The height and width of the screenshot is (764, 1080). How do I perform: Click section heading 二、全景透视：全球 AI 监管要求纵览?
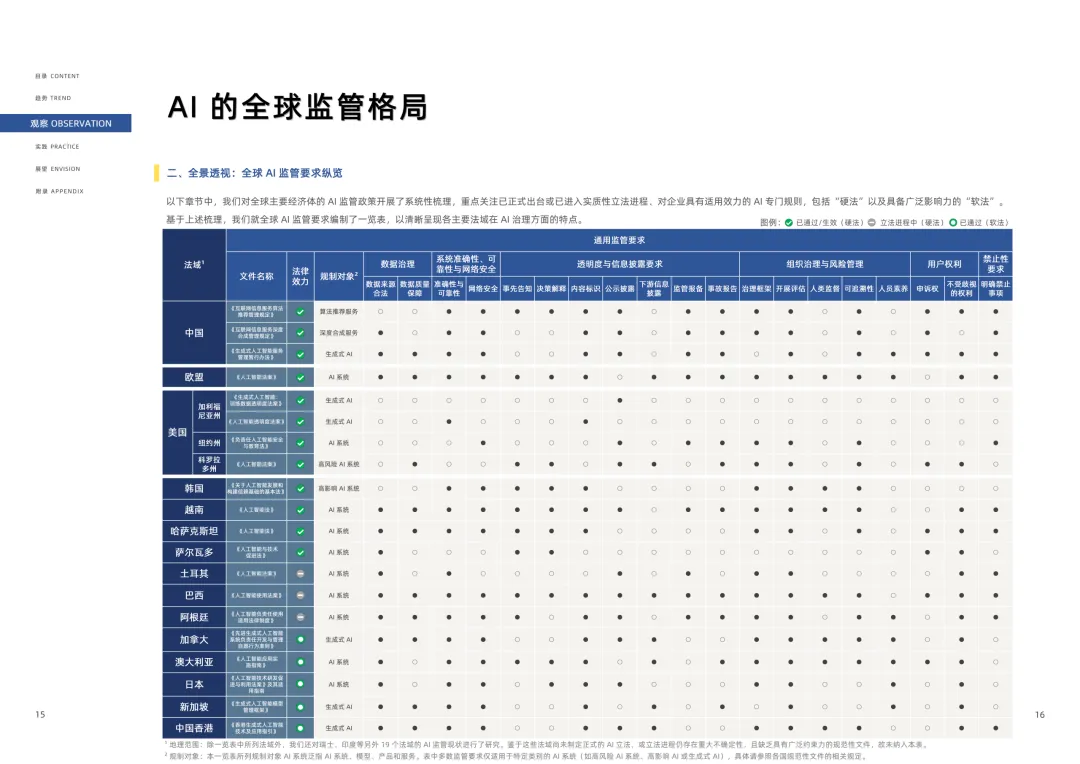click(255, 173)
